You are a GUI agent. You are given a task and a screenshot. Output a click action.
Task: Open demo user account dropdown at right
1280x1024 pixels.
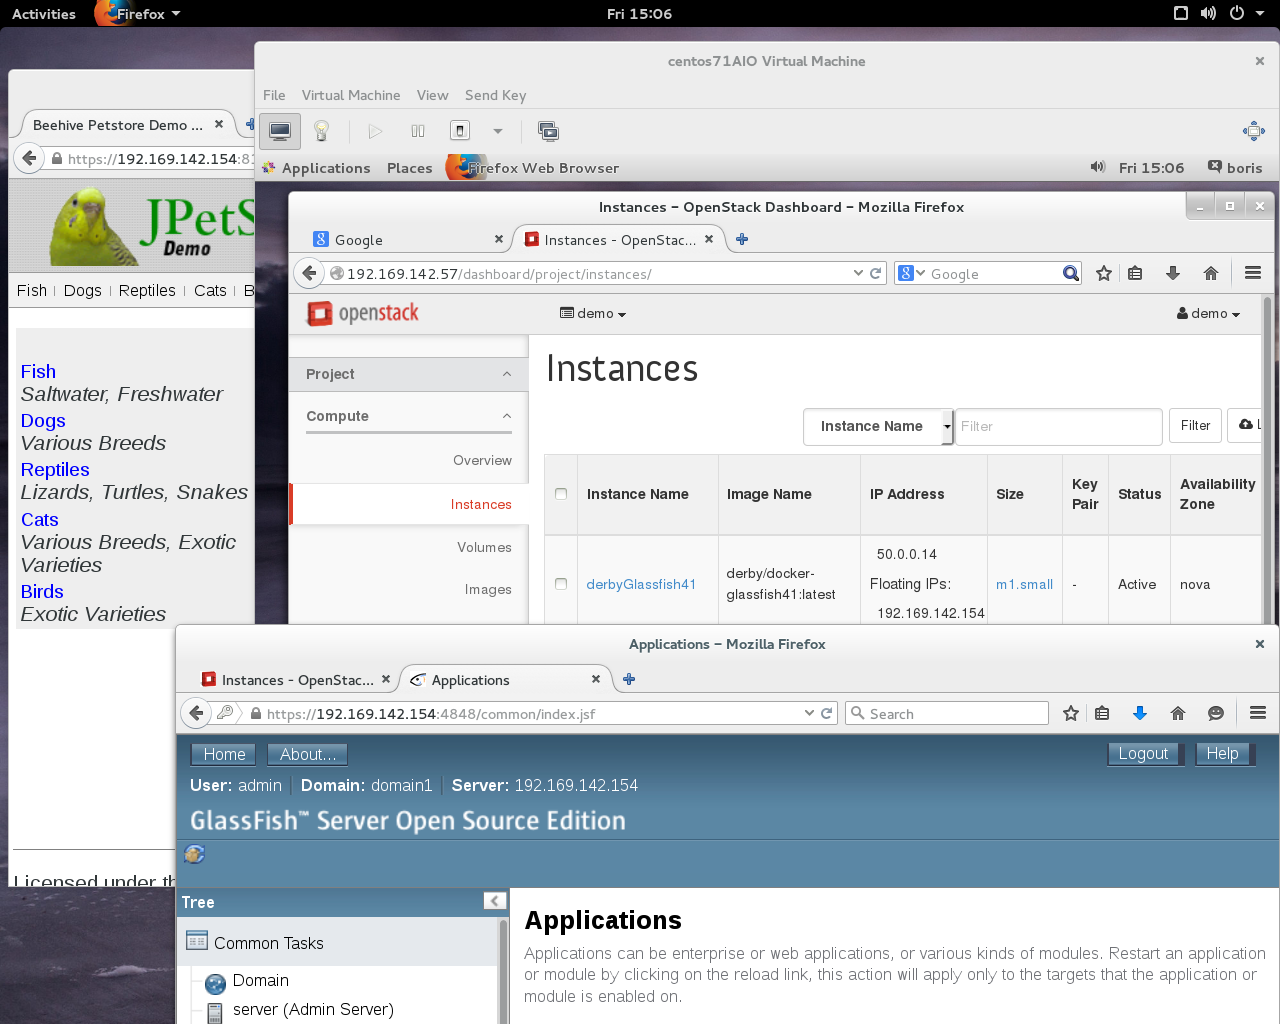tap(1208, 314)
